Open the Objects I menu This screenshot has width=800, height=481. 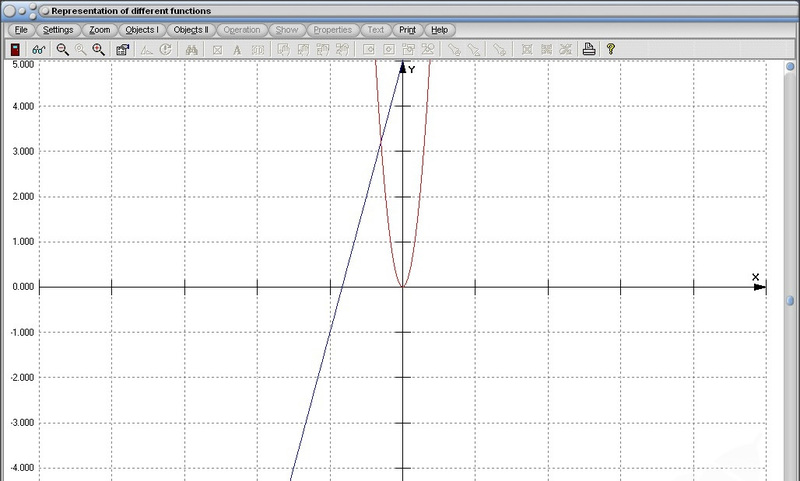coord(142,30)
